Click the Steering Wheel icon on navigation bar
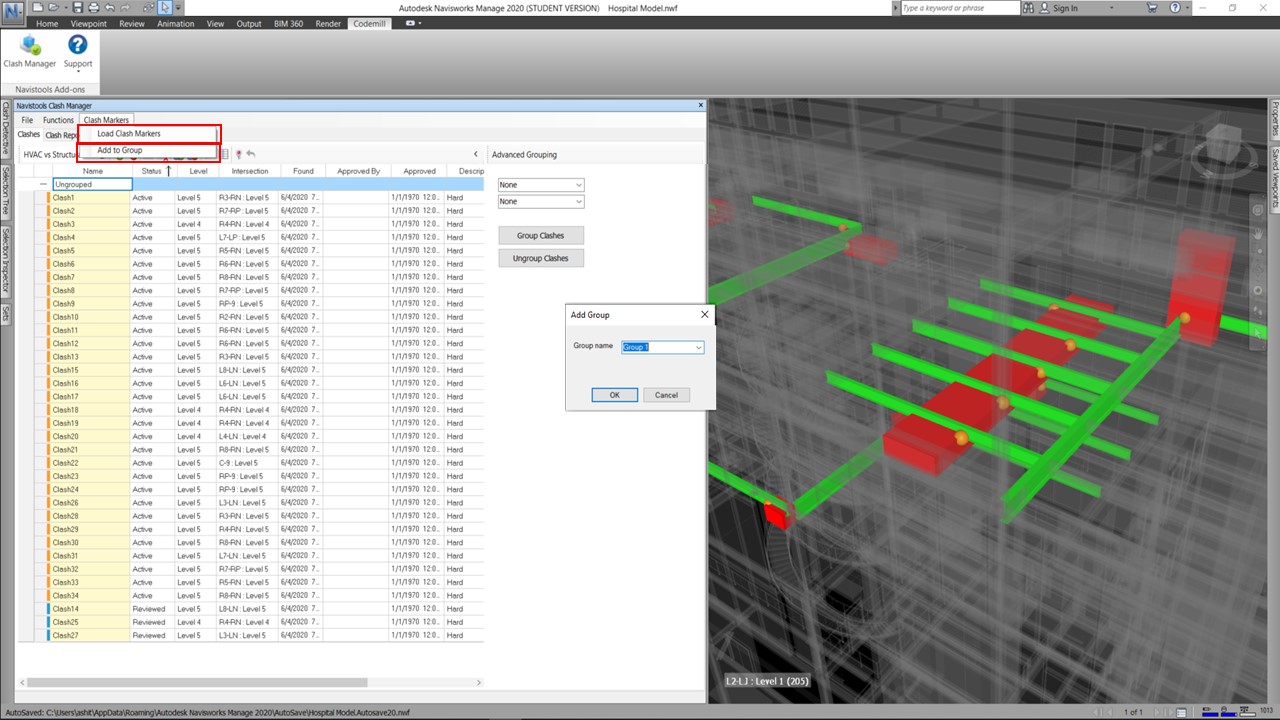The width and height of the screenshot is (1280, 720). tap(1260, 210)
